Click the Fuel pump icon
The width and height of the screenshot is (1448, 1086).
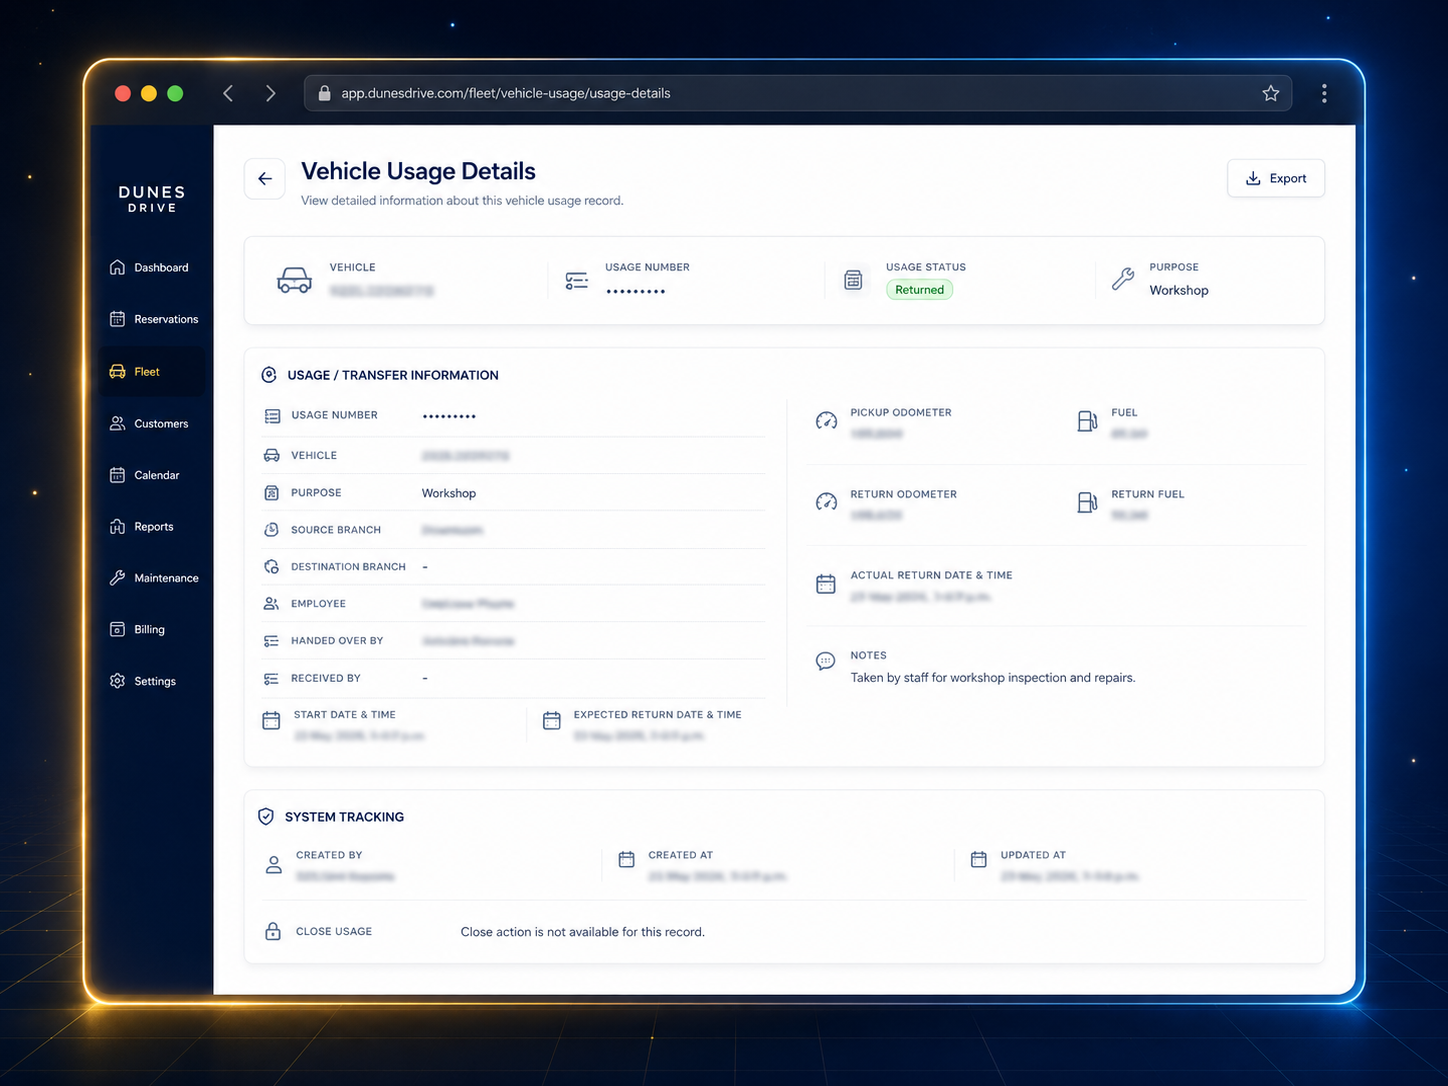1087,421
